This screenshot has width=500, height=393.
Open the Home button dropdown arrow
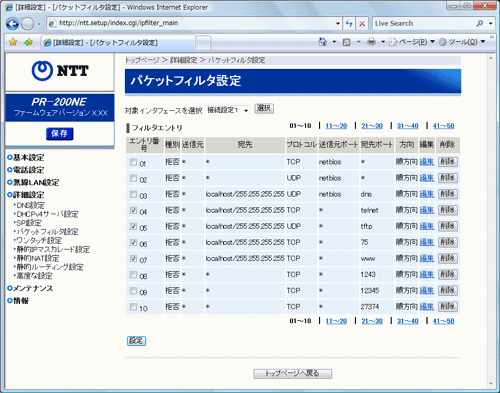[334, 42]
